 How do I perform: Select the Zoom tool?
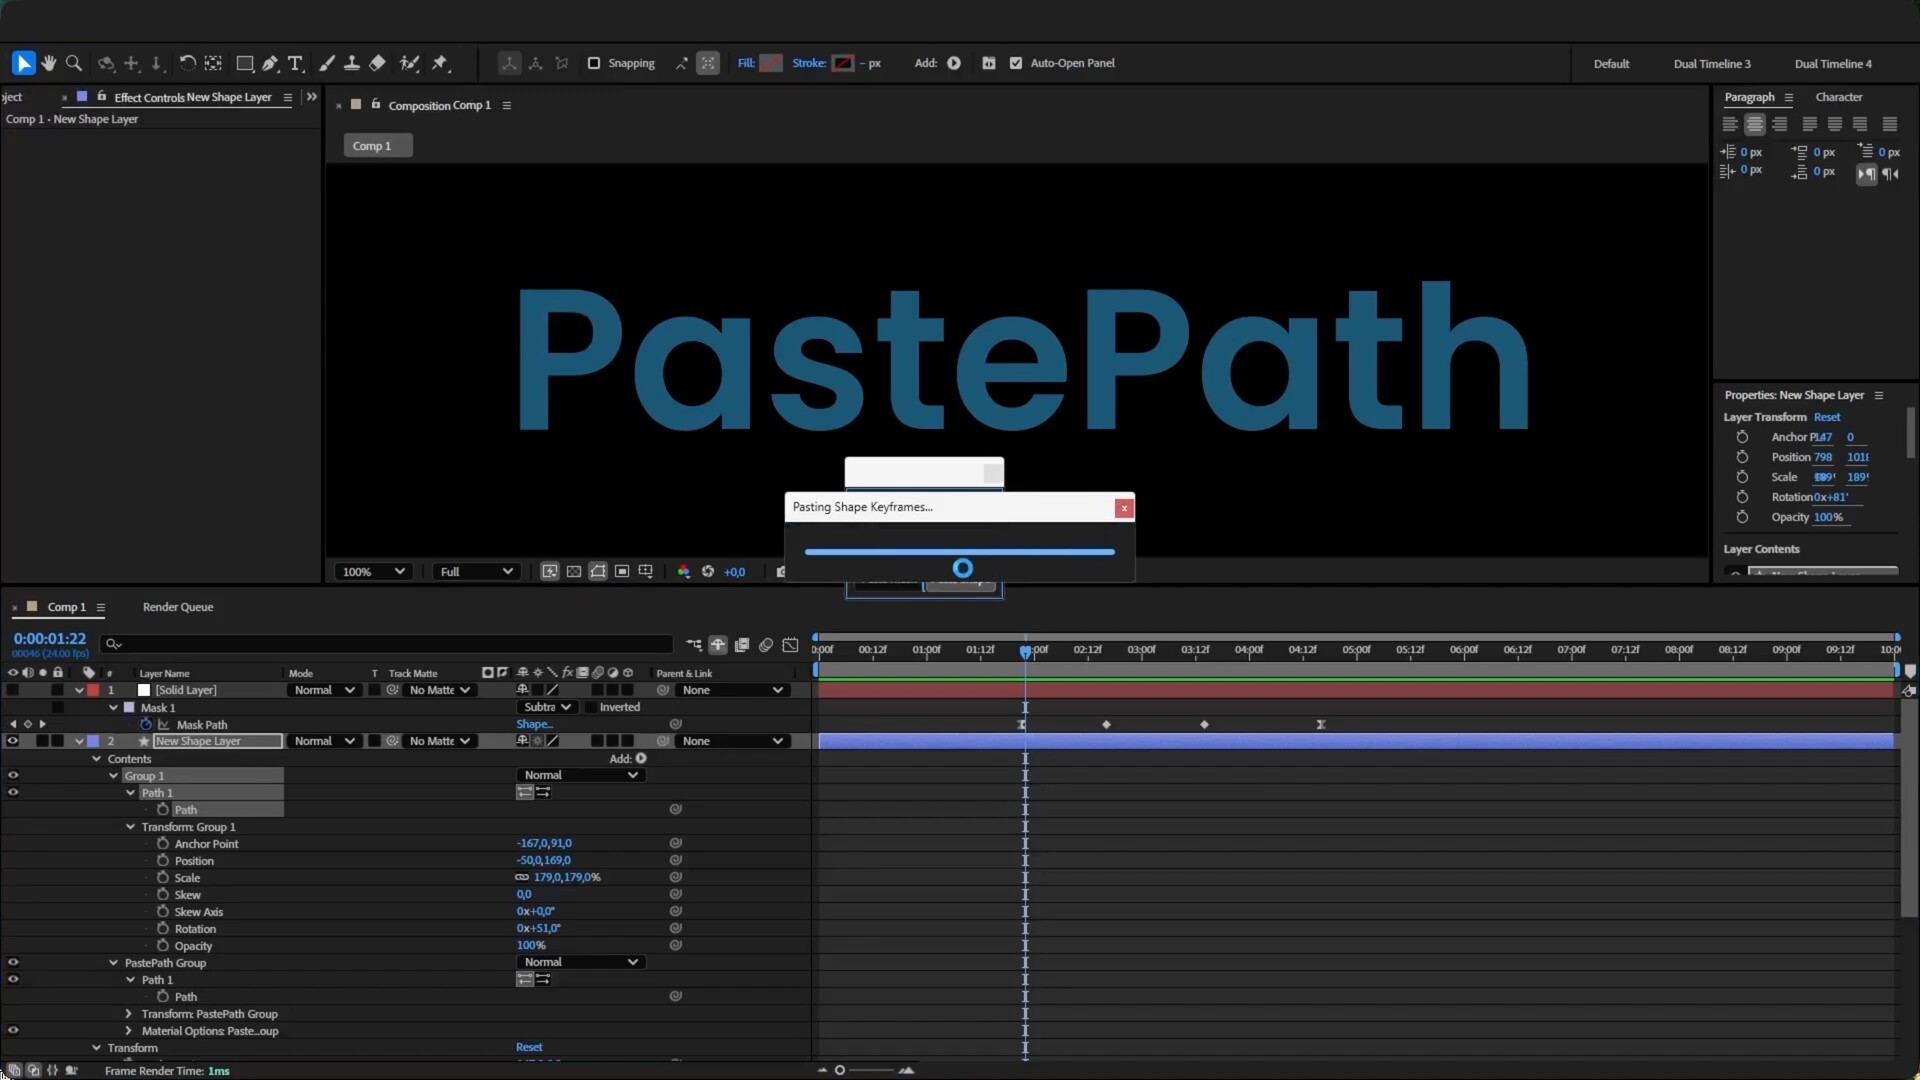point(73,63)
